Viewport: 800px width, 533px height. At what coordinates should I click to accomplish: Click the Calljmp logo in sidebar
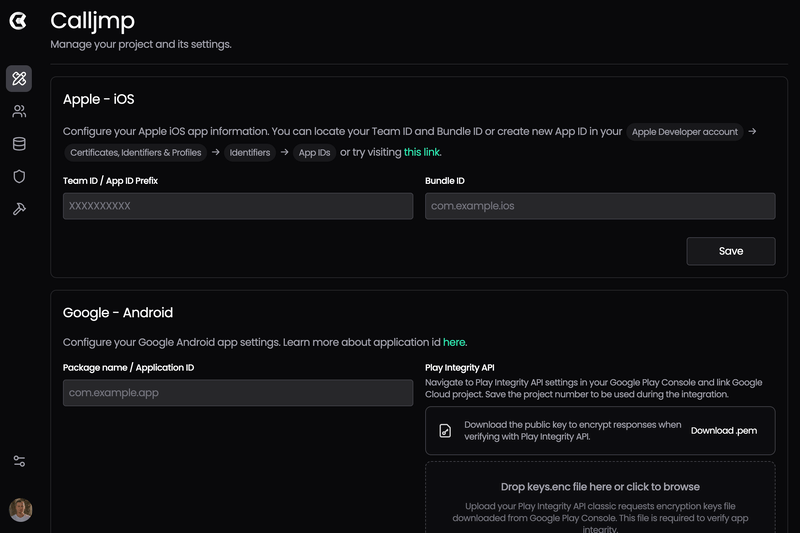point(18,20)
